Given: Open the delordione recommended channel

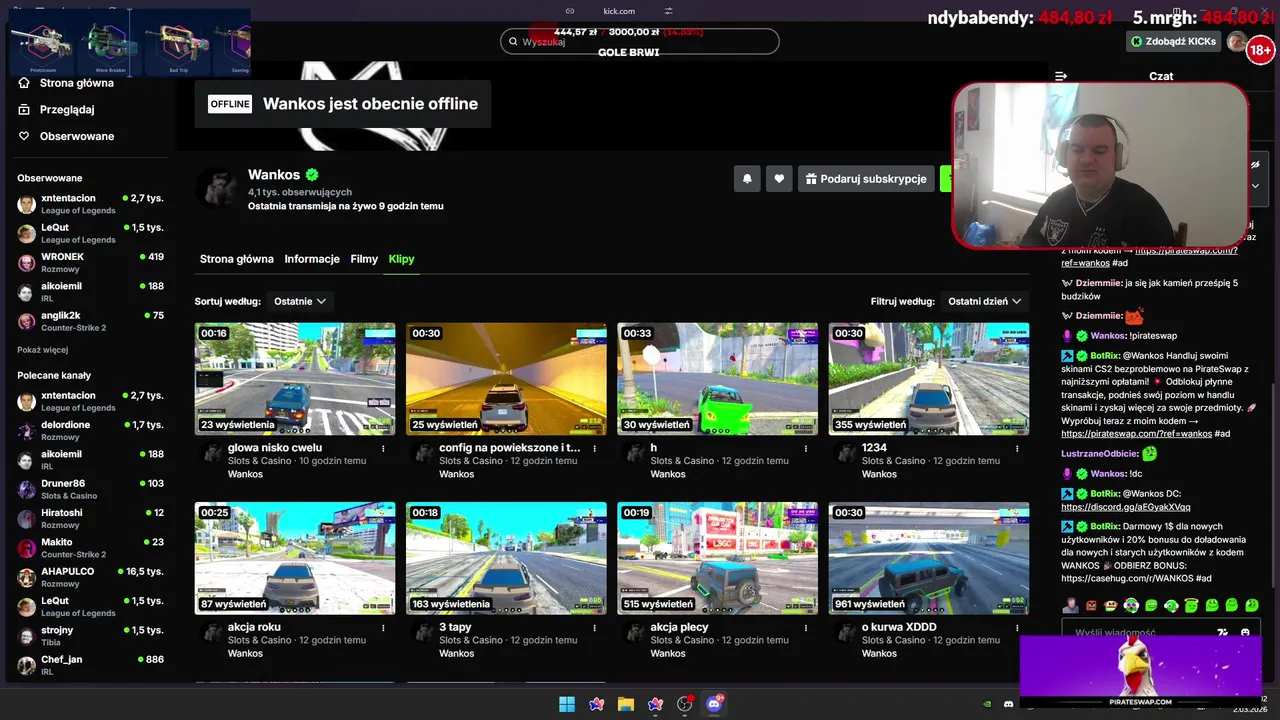Looking at the screenshot, I should 90,430.
